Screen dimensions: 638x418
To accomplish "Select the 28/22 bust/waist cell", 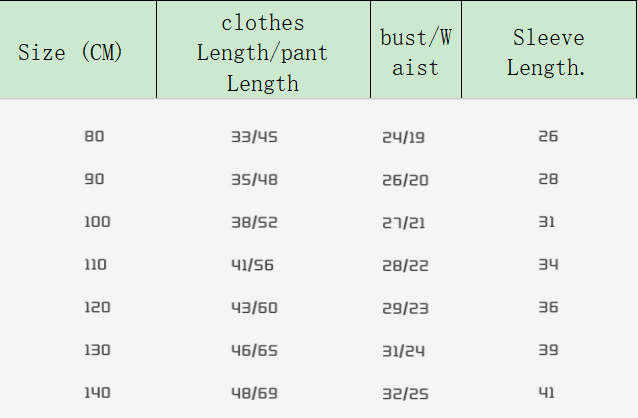I will (x=404, y=265).
